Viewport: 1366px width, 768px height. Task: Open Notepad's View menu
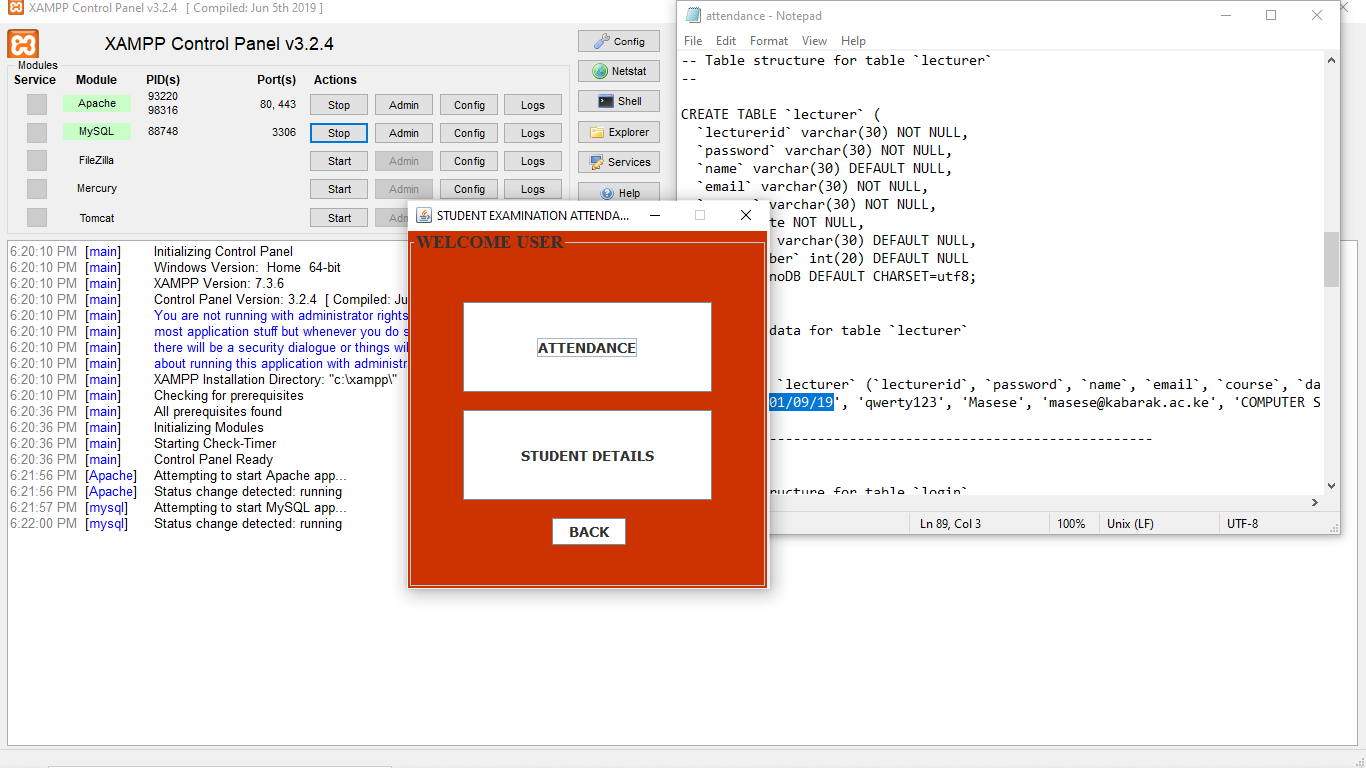[x=814, y=40]
